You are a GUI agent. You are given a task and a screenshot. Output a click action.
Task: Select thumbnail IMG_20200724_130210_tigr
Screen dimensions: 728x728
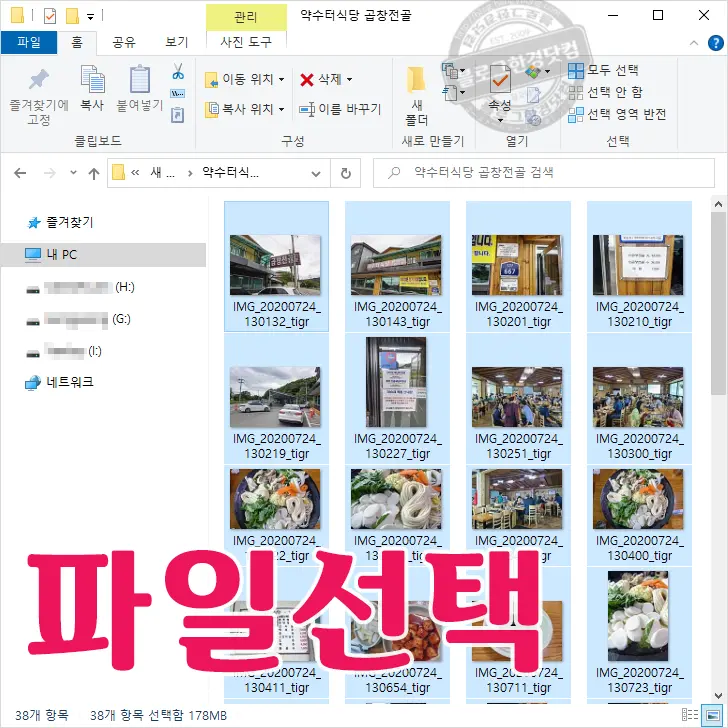pyautogui.click(x=639, y=266)
